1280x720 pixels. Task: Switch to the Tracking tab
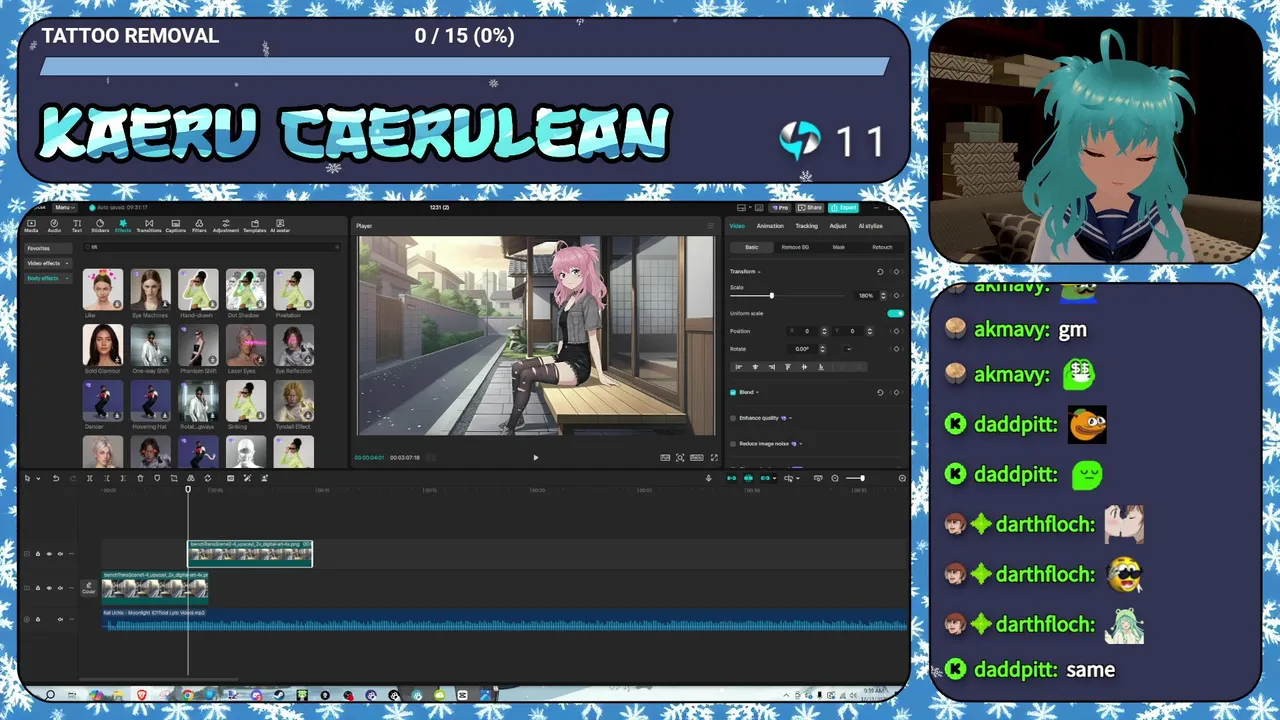point(807,226)
